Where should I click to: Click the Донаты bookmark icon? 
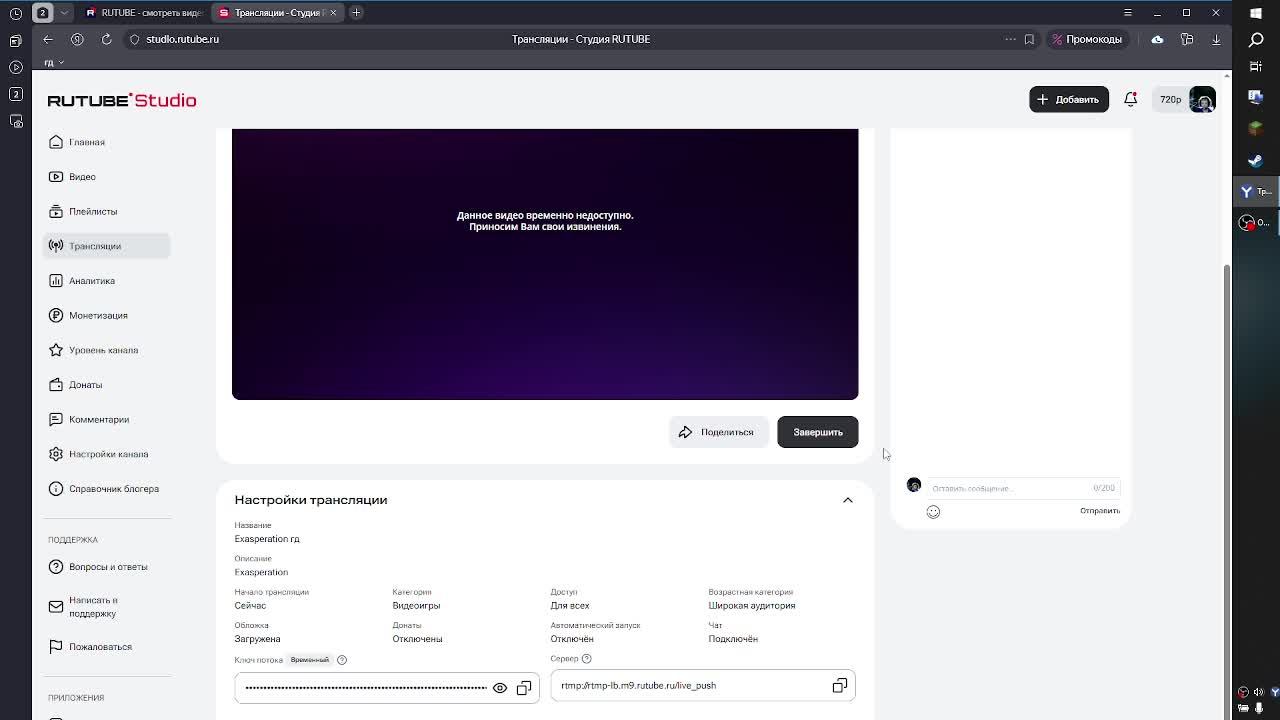[56, 385]
